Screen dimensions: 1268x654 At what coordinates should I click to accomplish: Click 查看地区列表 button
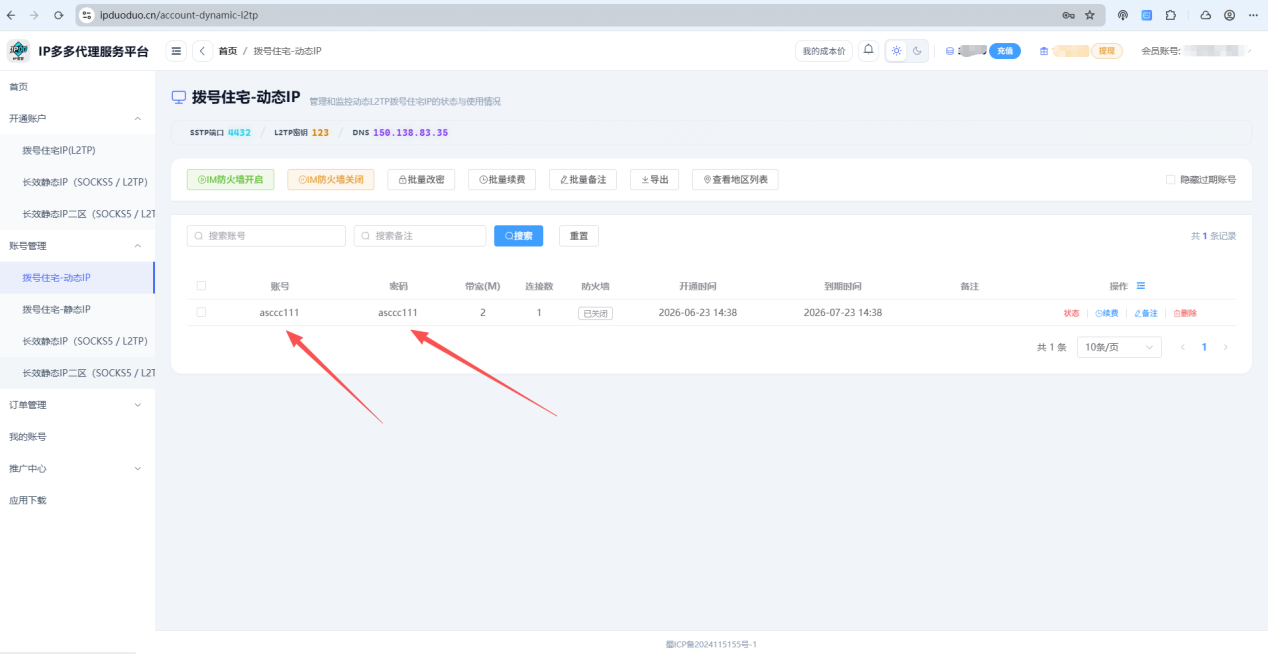[735, 179]
